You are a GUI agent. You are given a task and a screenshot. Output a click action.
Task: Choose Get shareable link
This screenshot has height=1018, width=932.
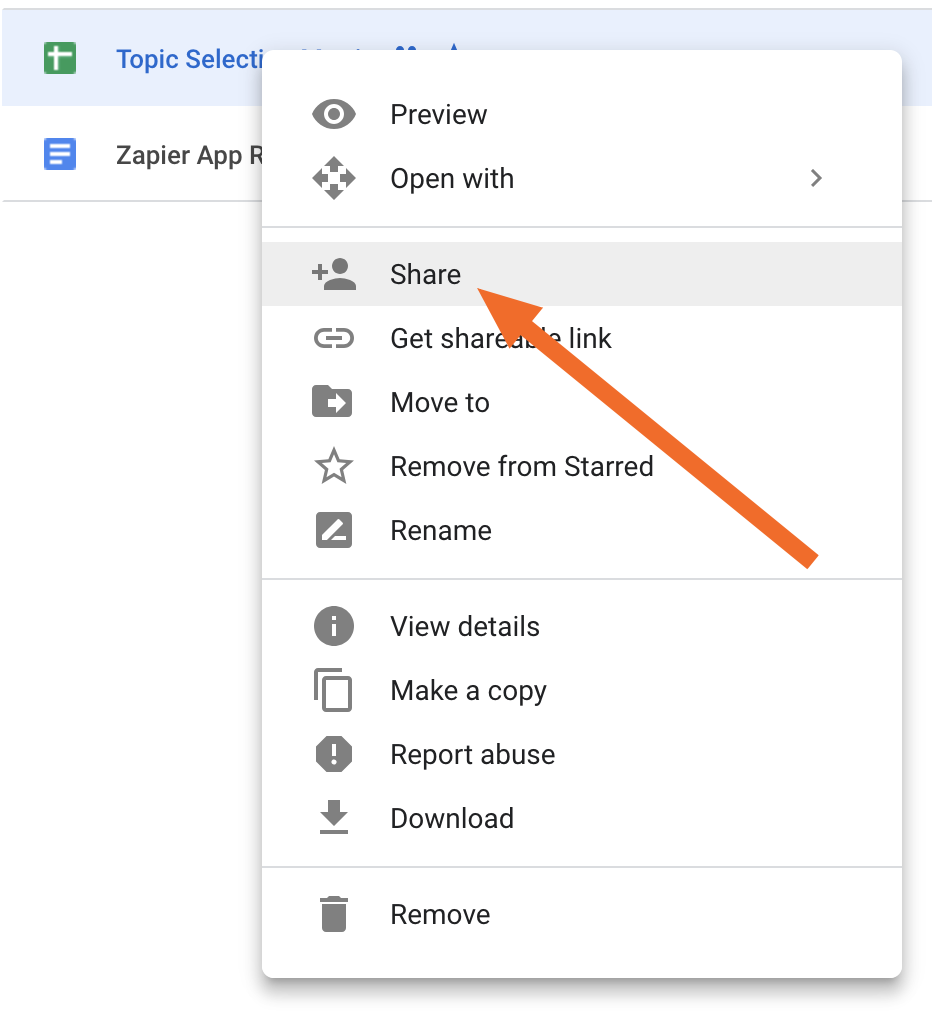(500, 339)
